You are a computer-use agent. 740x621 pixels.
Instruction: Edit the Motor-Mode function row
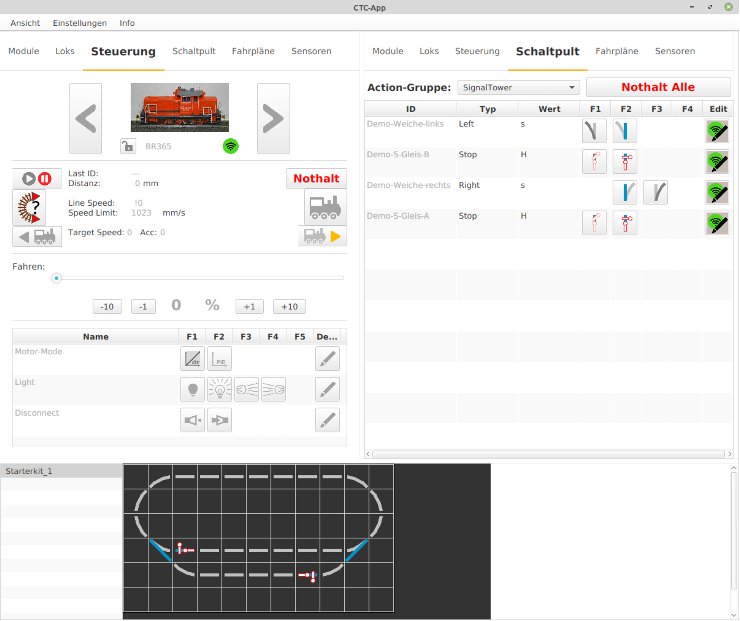pyautogui.click(x=327, y=359)
